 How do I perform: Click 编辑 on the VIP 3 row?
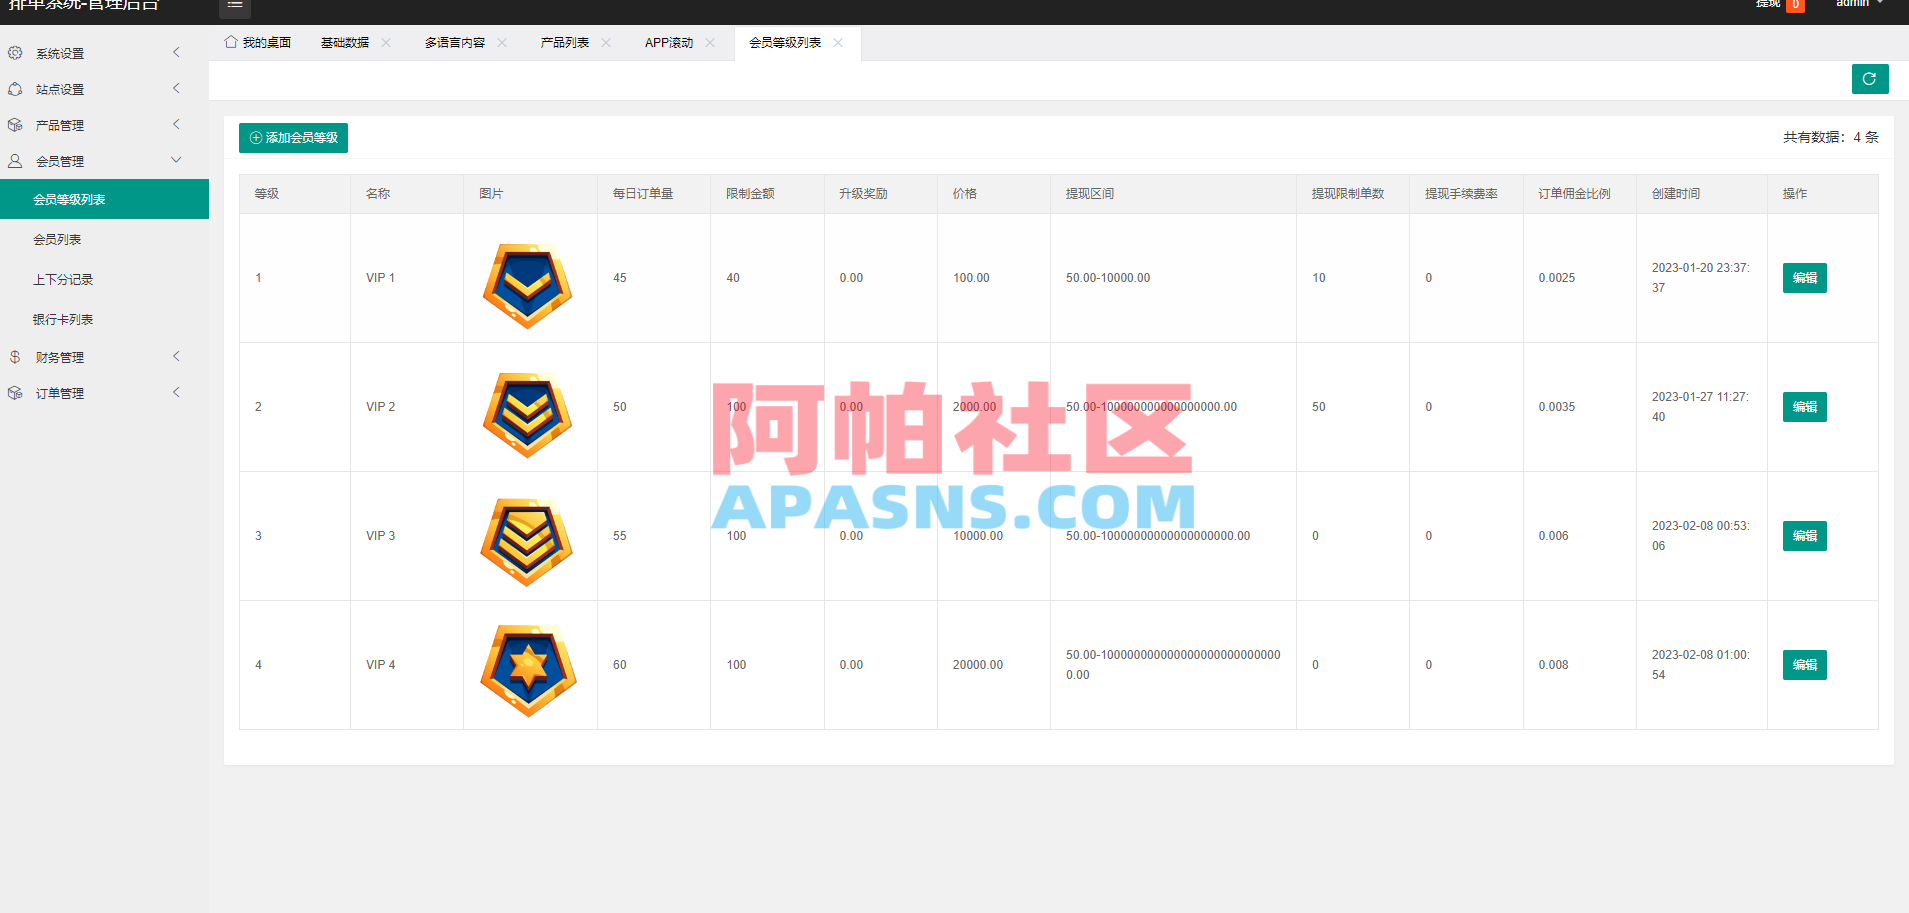point(1803,535)
